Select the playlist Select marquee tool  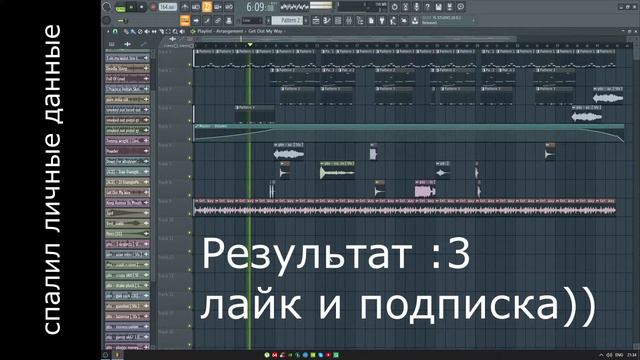(x=168, y=31)
